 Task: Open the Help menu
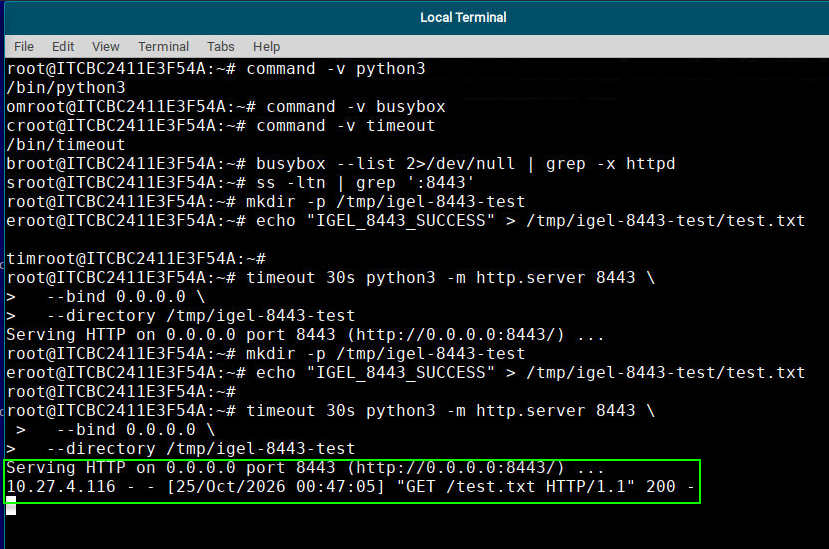click(266, 47)
